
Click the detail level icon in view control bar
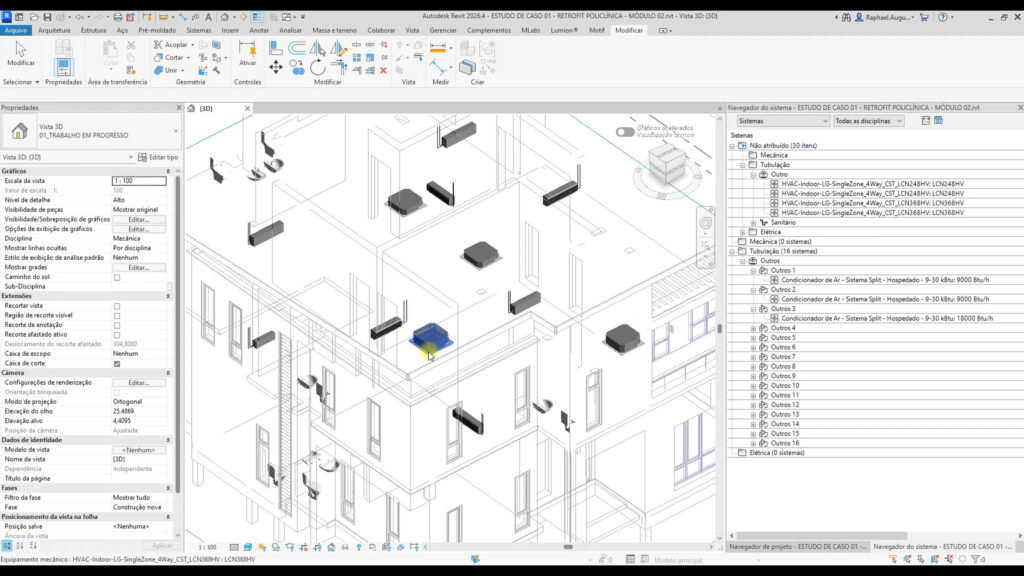coord(234,547)
